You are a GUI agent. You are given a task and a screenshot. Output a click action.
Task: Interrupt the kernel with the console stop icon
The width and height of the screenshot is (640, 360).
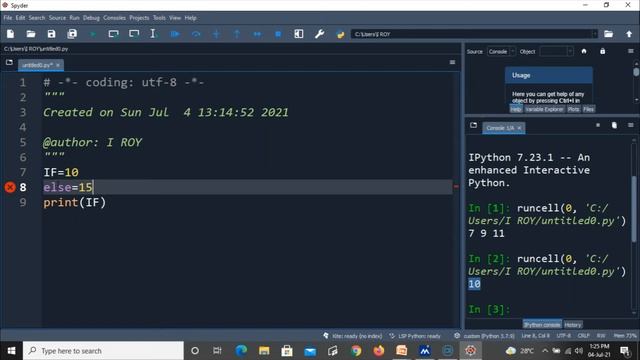(598, 125)
